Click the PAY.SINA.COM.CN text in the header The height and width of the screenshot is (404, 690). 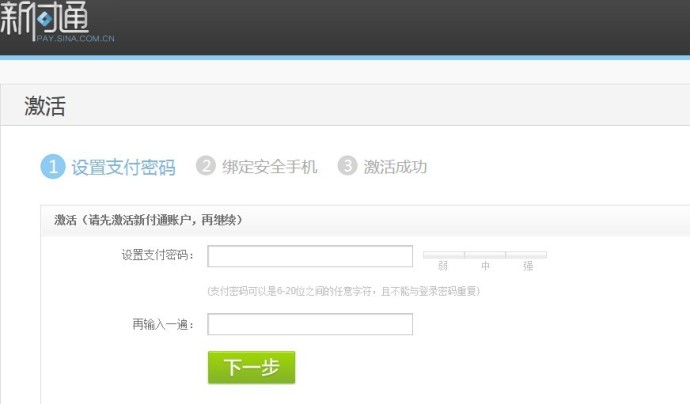pyautogui.click(x=75, y=38)
